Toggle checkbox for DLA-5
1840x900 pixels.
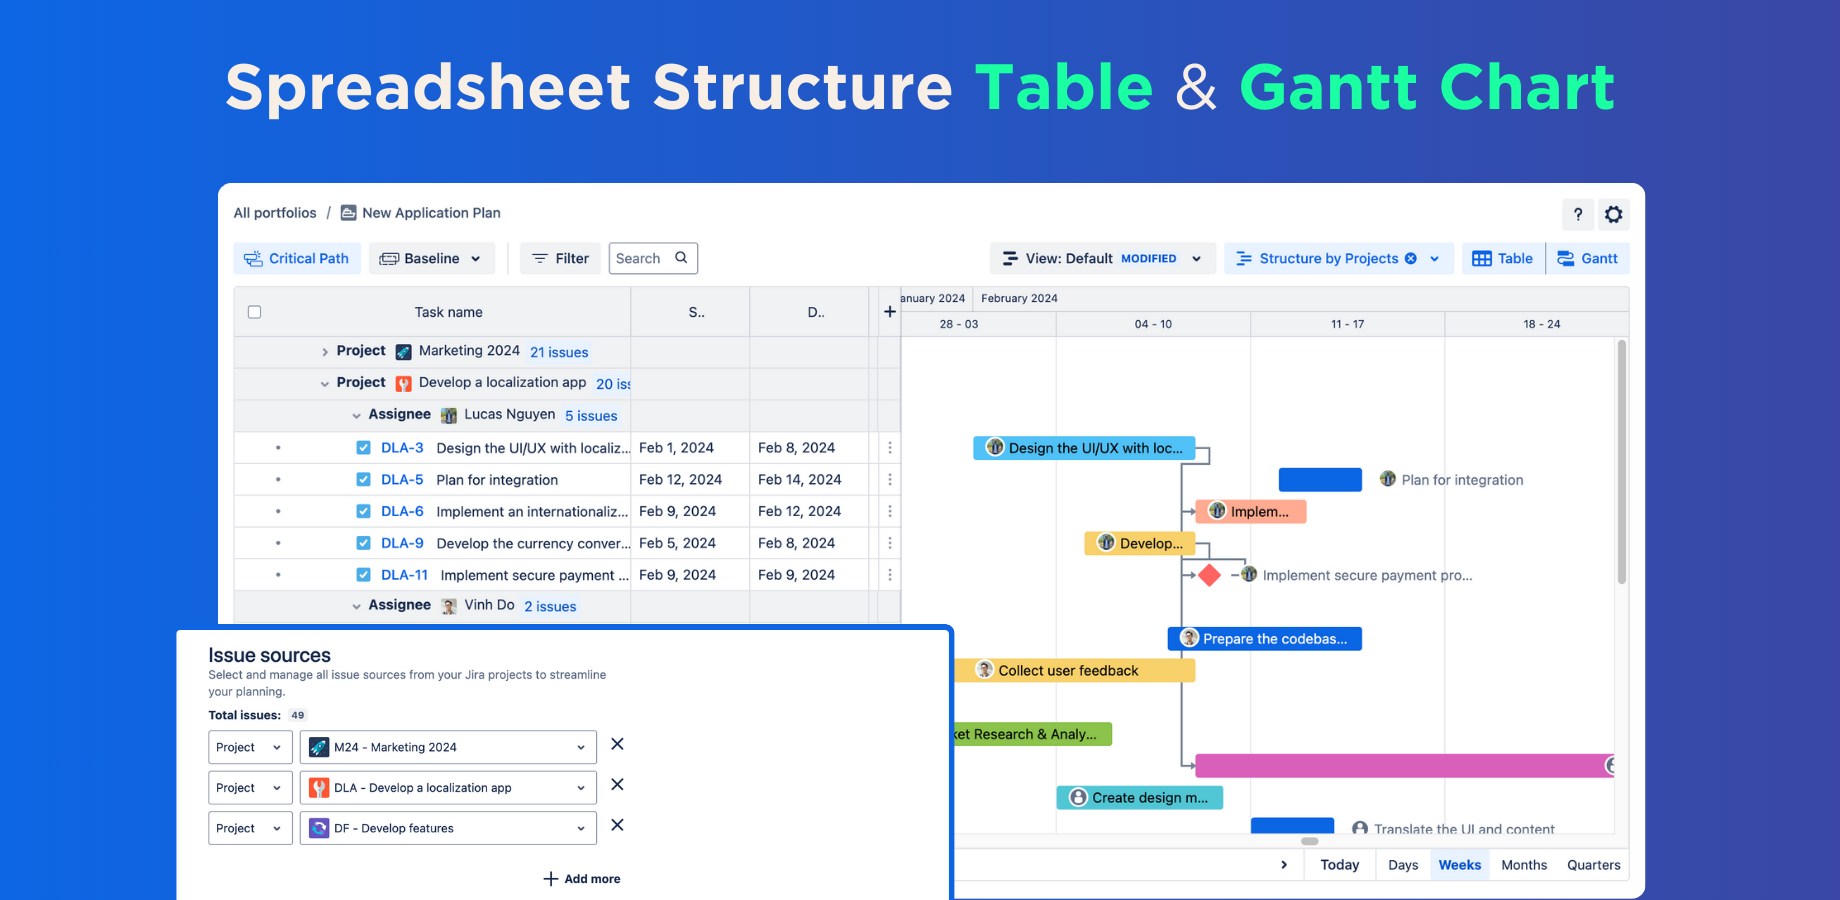point(363,480)
